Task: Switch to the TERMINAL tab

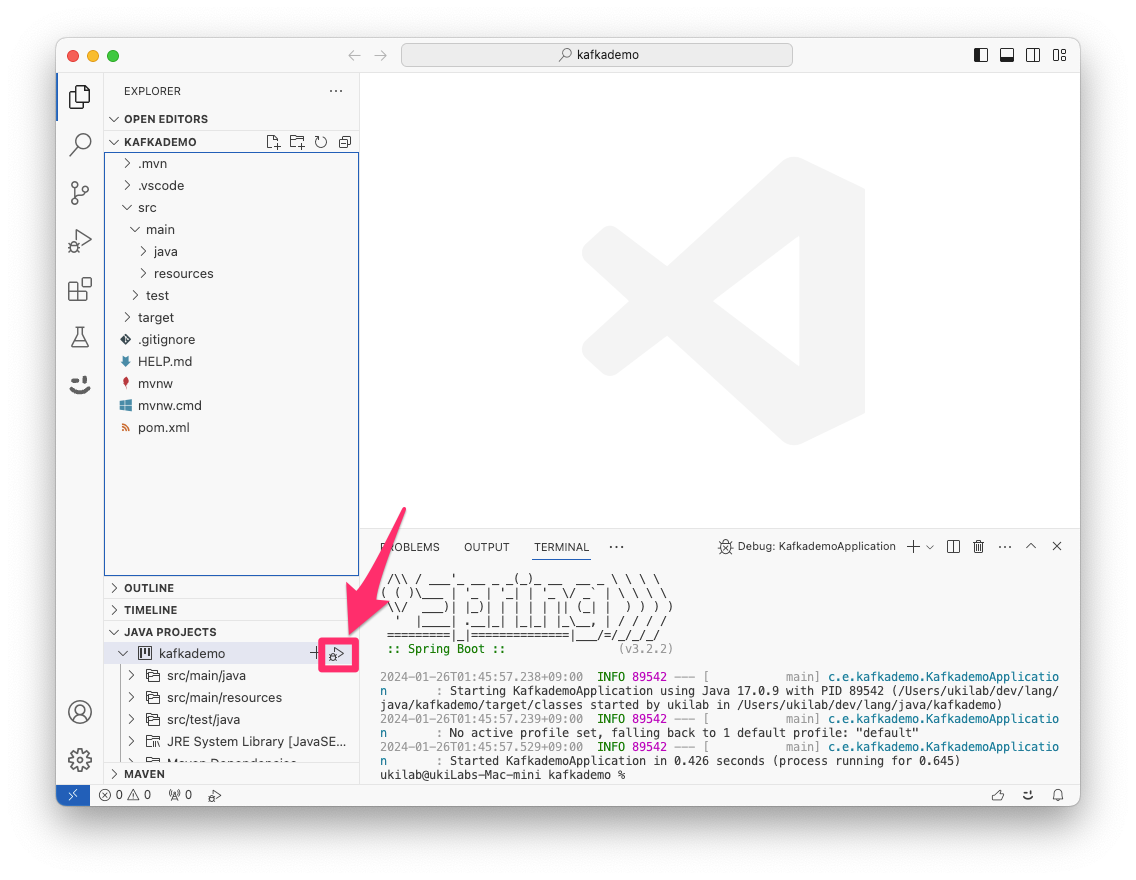Action: pyautogui.click(x=561, y=547)
